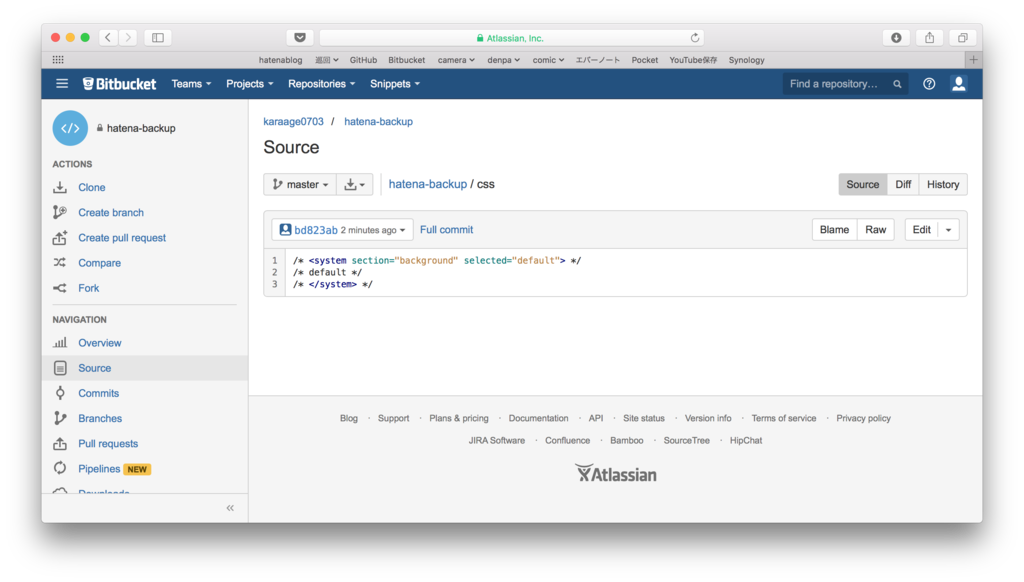The width and height of the screenshot is (1024, 582).
Task: Click the Pull requests upload icon
Action: click(x=60, y=444)
